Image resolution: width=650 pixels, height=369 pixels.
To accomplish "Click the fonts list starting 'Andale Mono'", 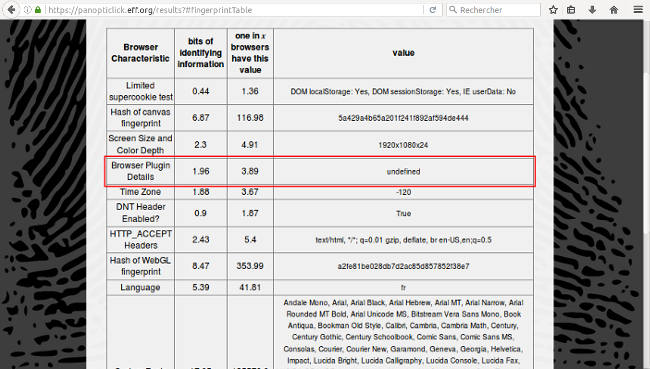I will [403, 332].
